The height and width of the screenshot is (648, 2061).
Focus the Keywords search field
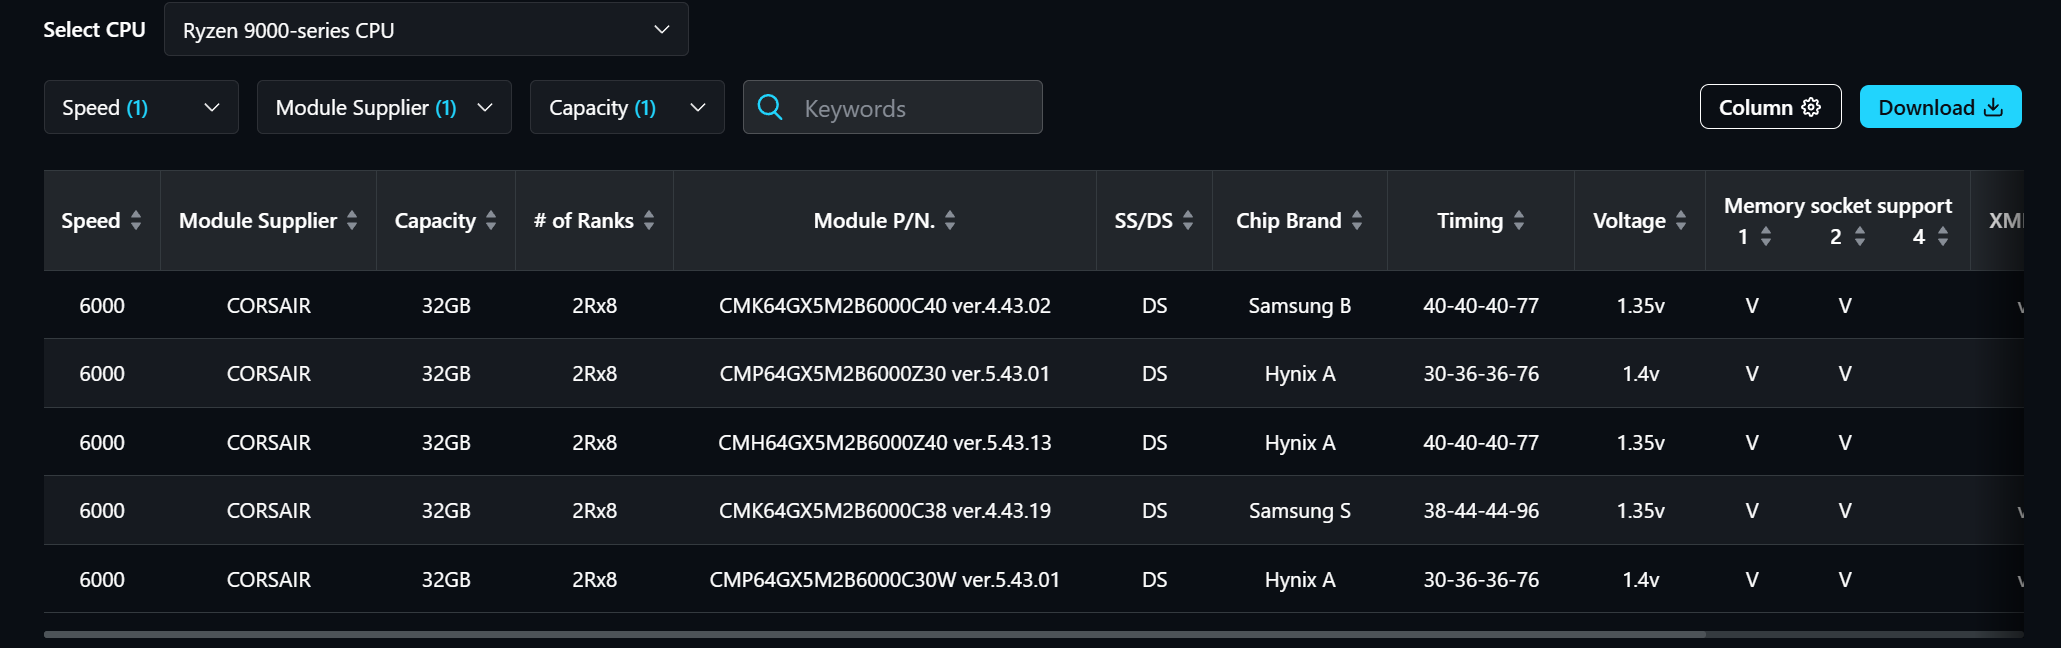click(915, 108)
